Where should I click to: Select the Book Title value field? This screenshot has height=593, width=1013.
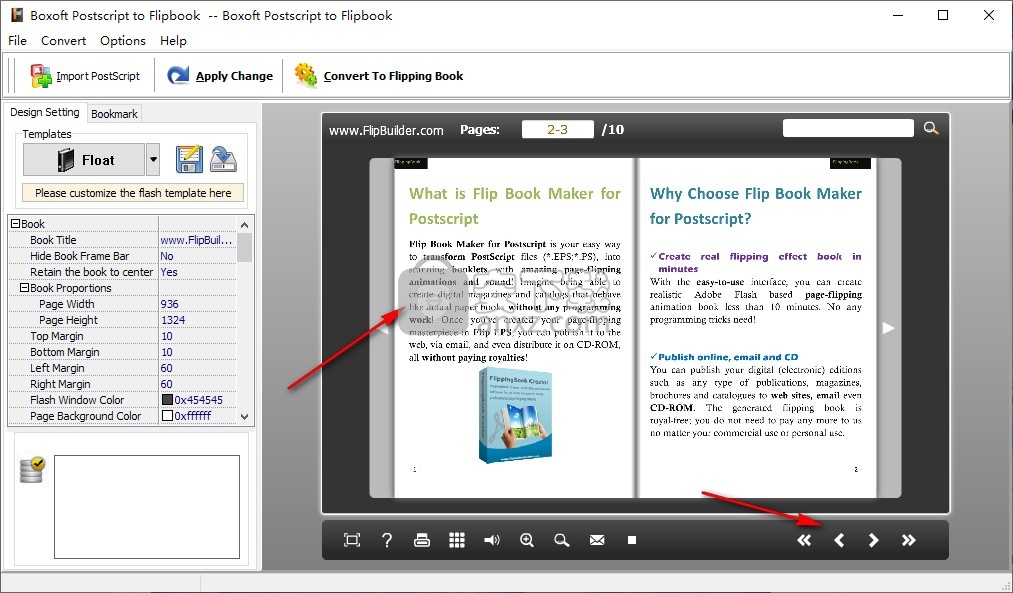coord(198,240)
